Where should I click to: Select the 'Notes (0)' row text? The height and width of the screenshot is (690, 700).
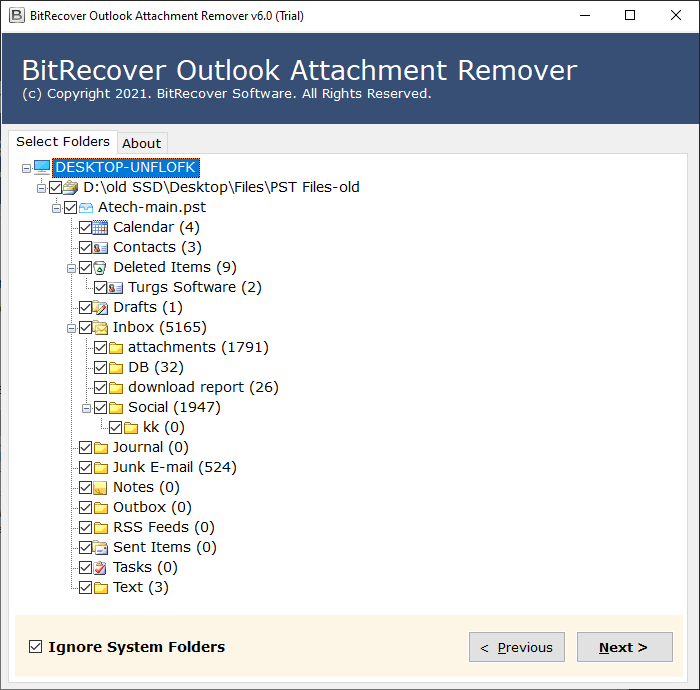[x=146, y=487]
